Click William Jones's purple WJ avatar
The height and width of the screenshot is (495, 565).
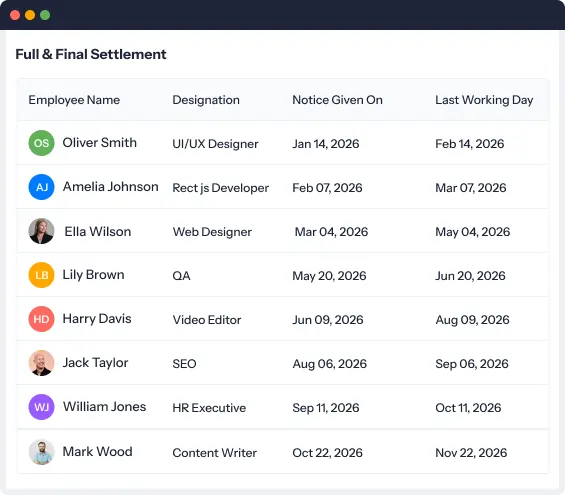tap(41, 407)
